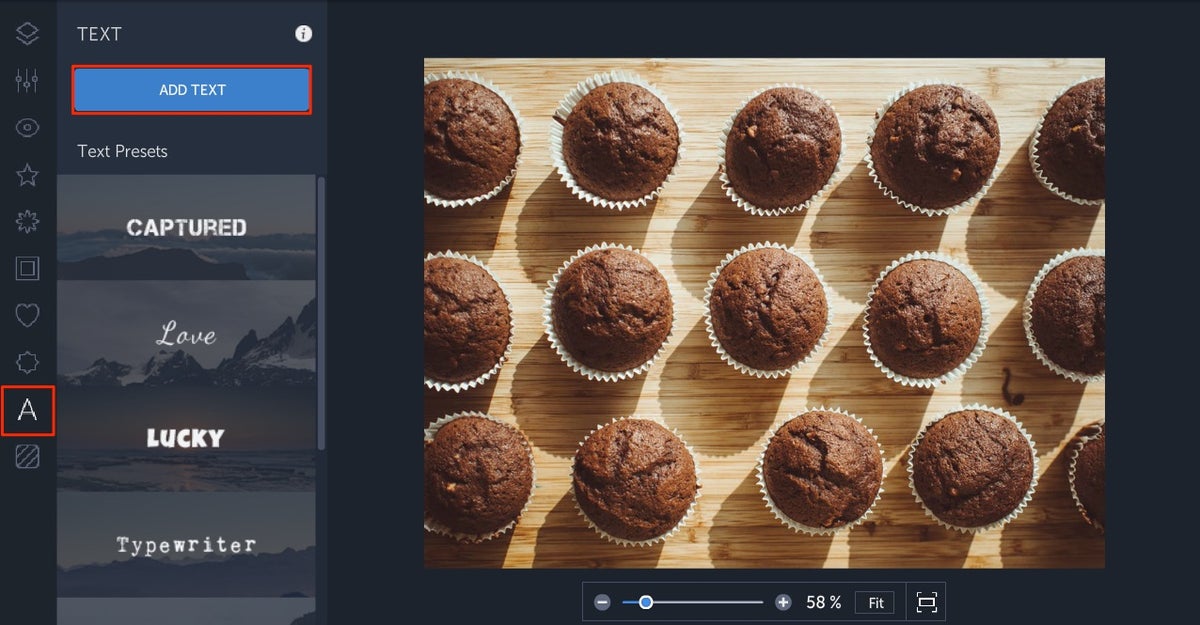Click the zoom level slider handle
The height and width of the screenshot is (625, 1200).
tap(646, 602)
